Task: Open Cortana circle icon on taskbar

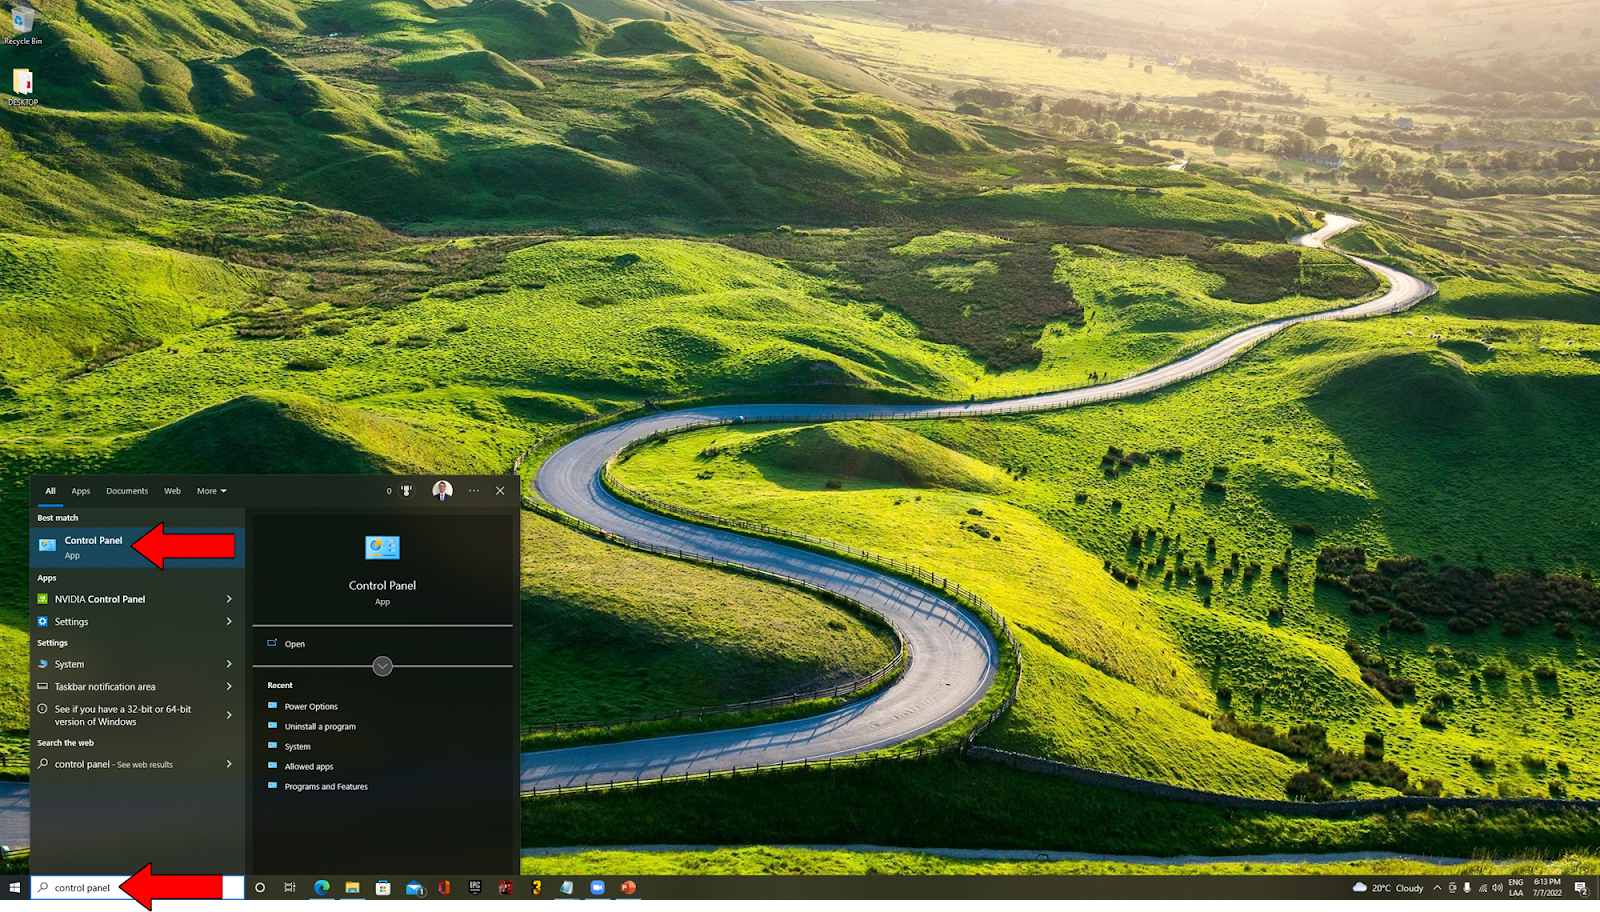Action: click(260, 888)
